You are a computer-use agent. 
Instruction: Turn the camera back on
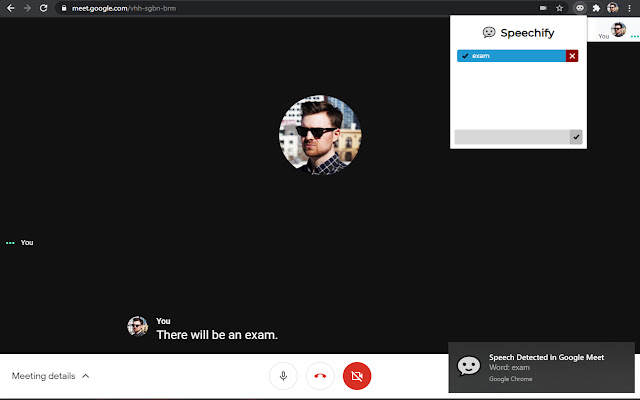pos(357,376)
